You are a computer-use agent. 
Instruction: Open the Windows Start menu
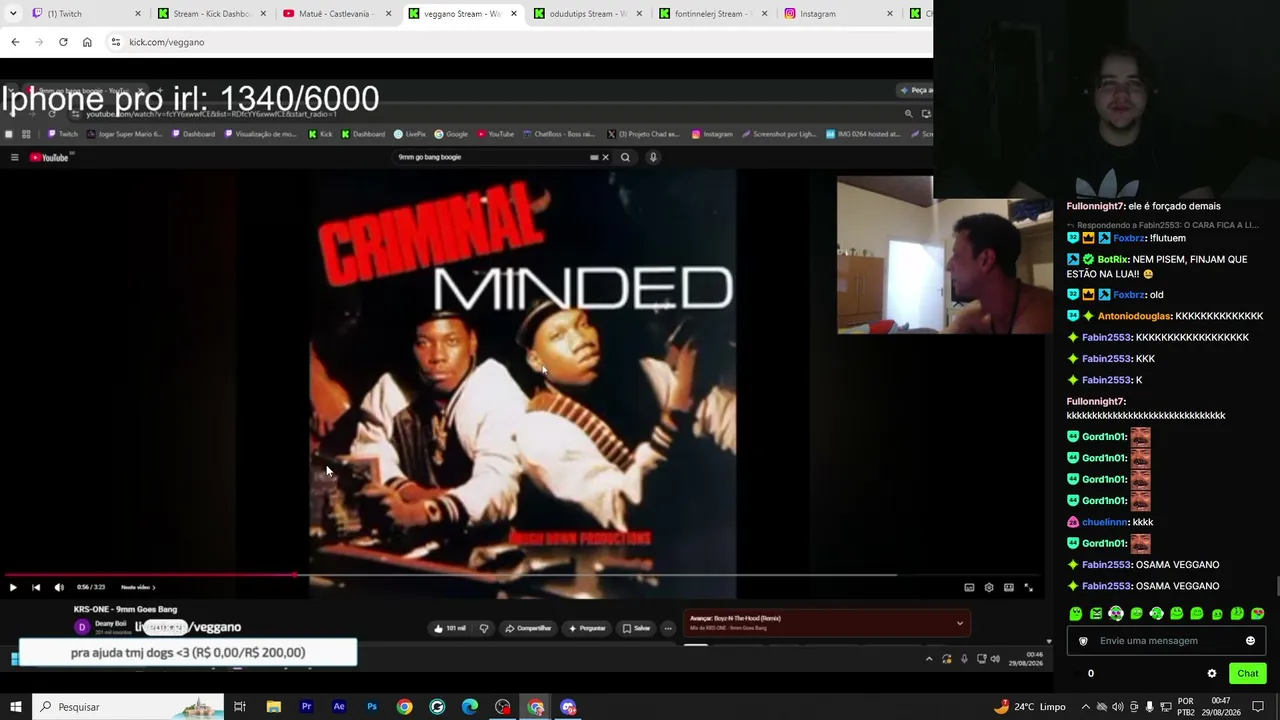click(16, 707)
